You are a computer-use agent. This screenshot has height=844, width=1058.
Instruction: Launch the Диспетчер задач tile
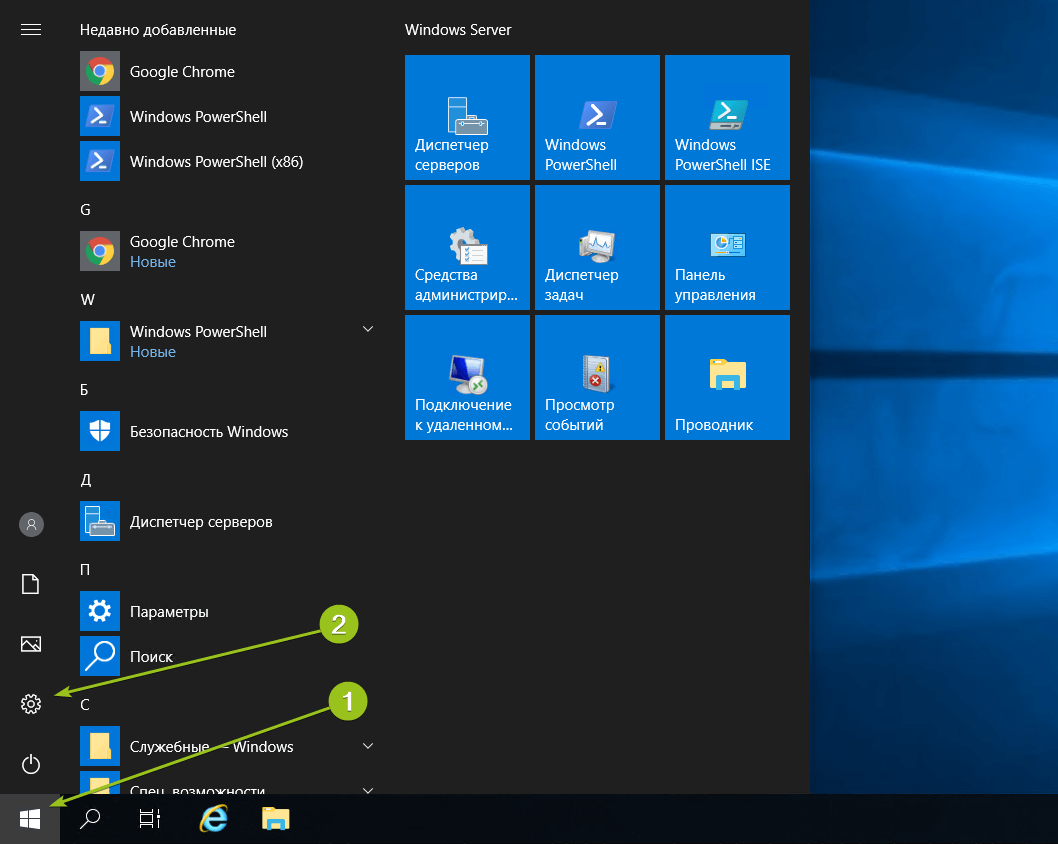tap(597, 248)
